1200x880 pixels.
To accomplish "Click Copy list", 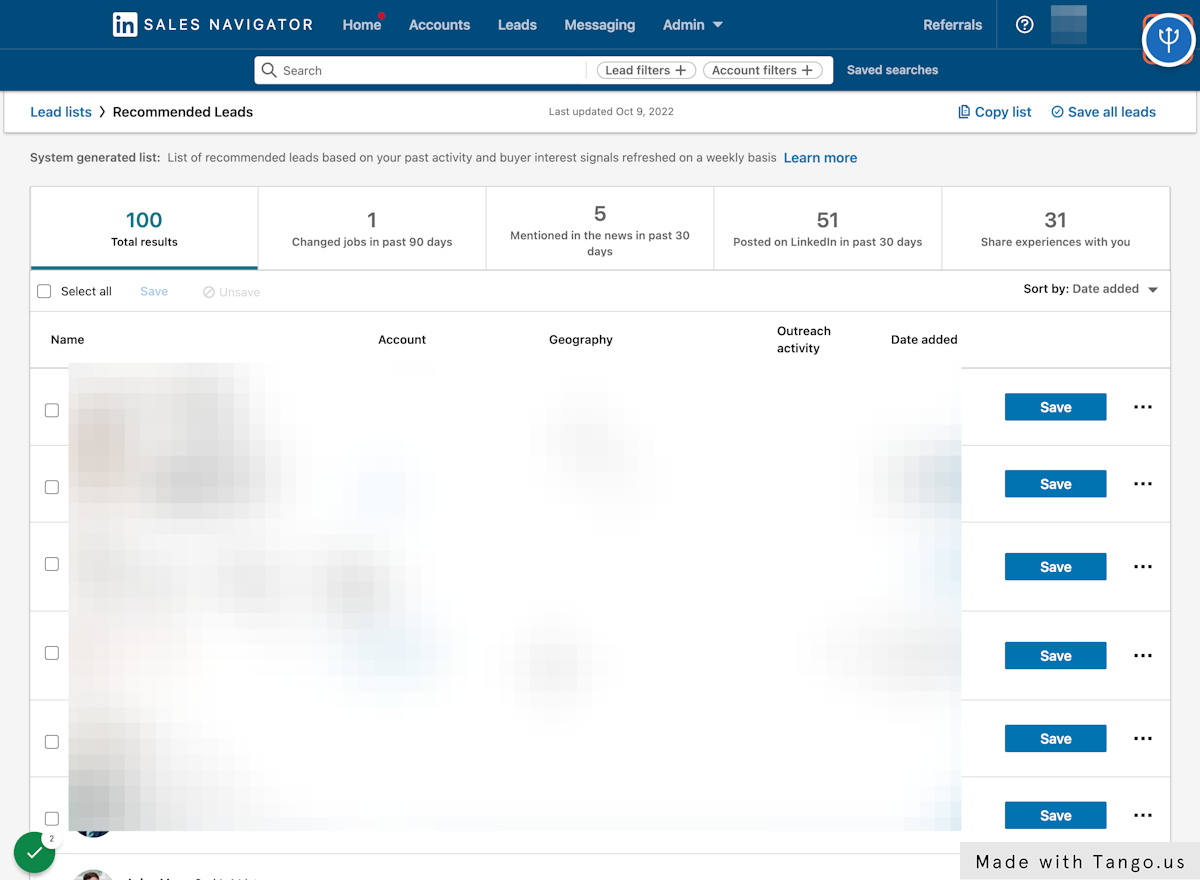I will point(995,112).
